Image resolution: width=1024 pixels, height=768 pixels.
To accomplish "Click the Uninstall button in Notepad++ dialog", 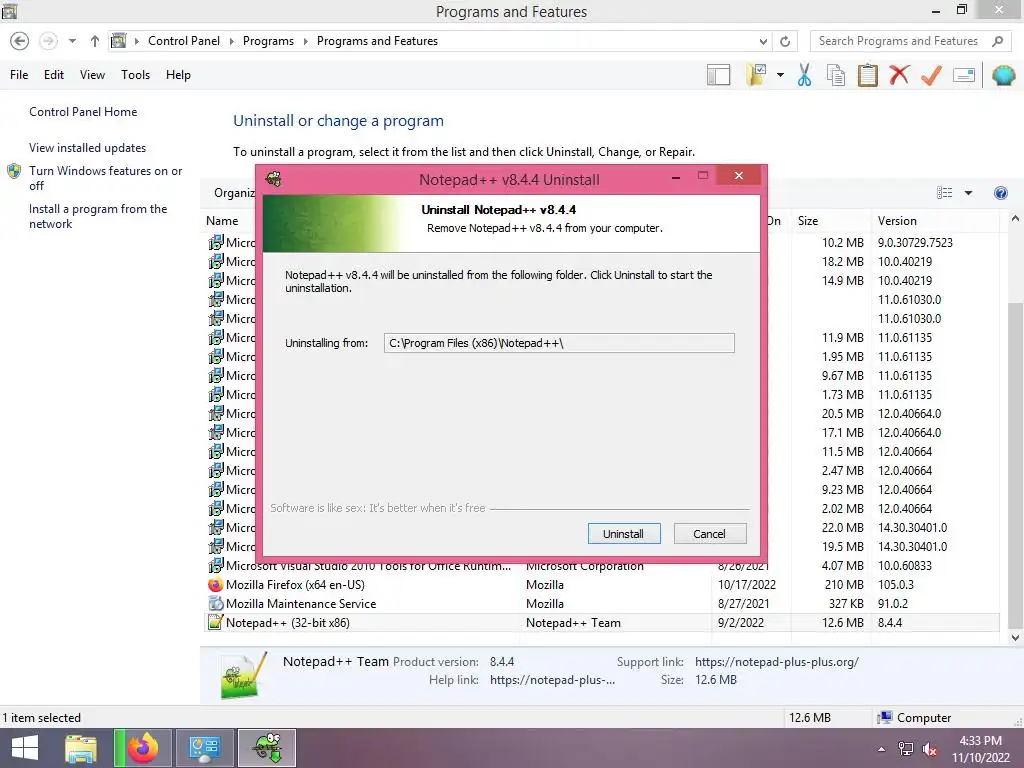I will point(624,534).
